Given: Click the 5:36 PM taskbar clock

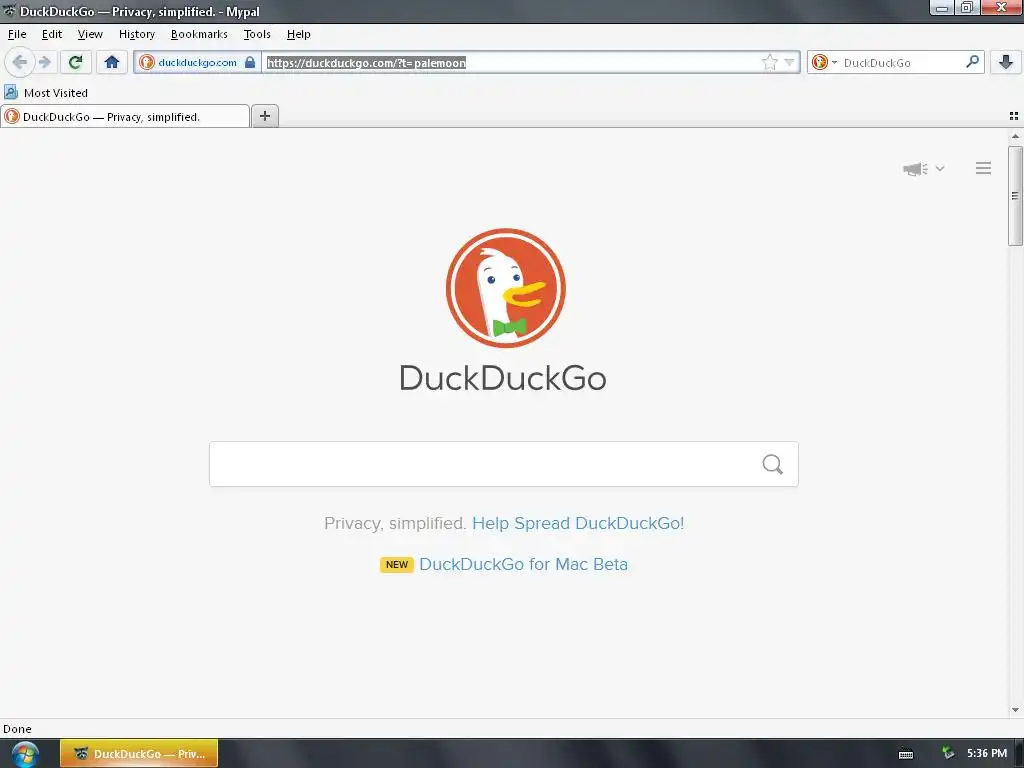Looking at the screenshot, I should coord(987,754).
